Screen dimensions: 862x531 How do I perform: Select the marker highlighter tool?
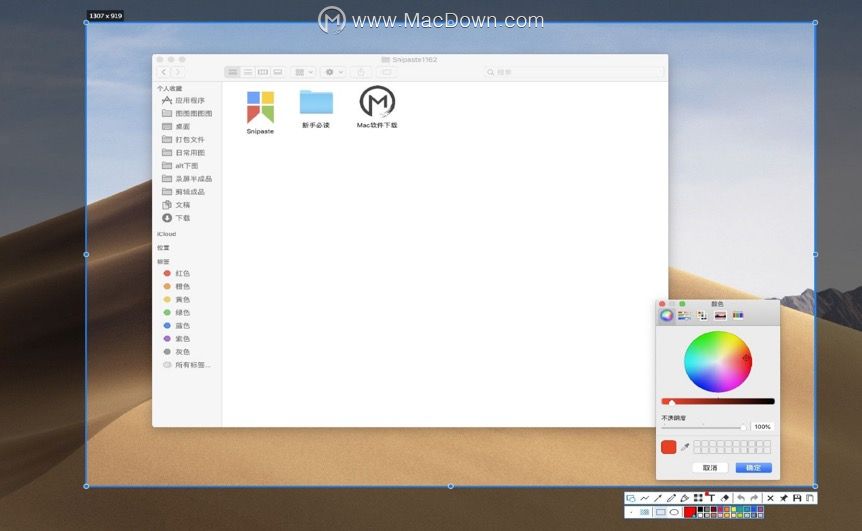[x=684, y=498]
